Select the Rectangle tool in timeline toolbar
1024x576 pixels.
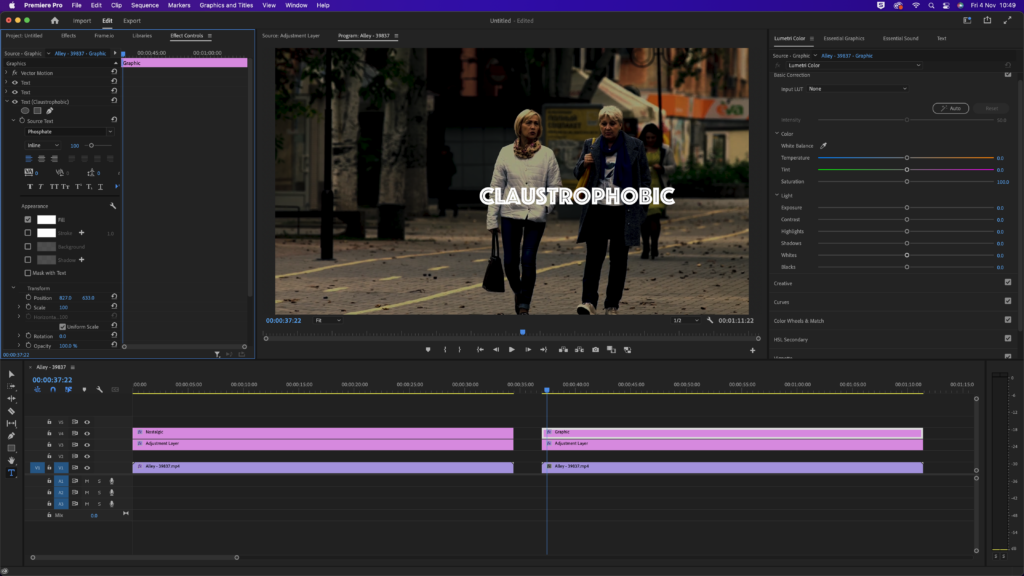(11, 448)
